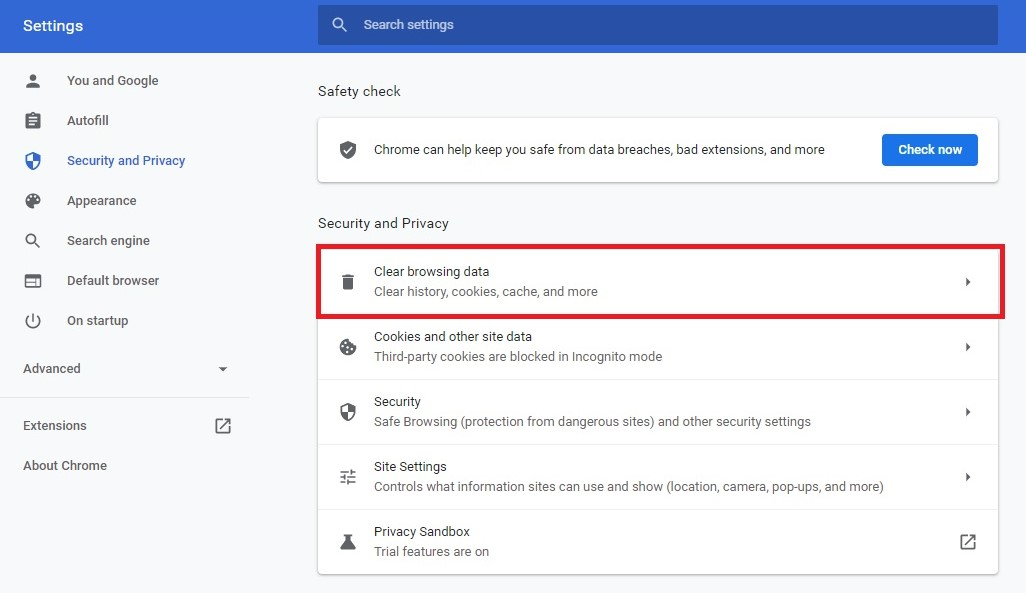This screenshot has height=597, width=1026.
Task: Expand the Advanced section arrow
Action: [x=222, y=369]
